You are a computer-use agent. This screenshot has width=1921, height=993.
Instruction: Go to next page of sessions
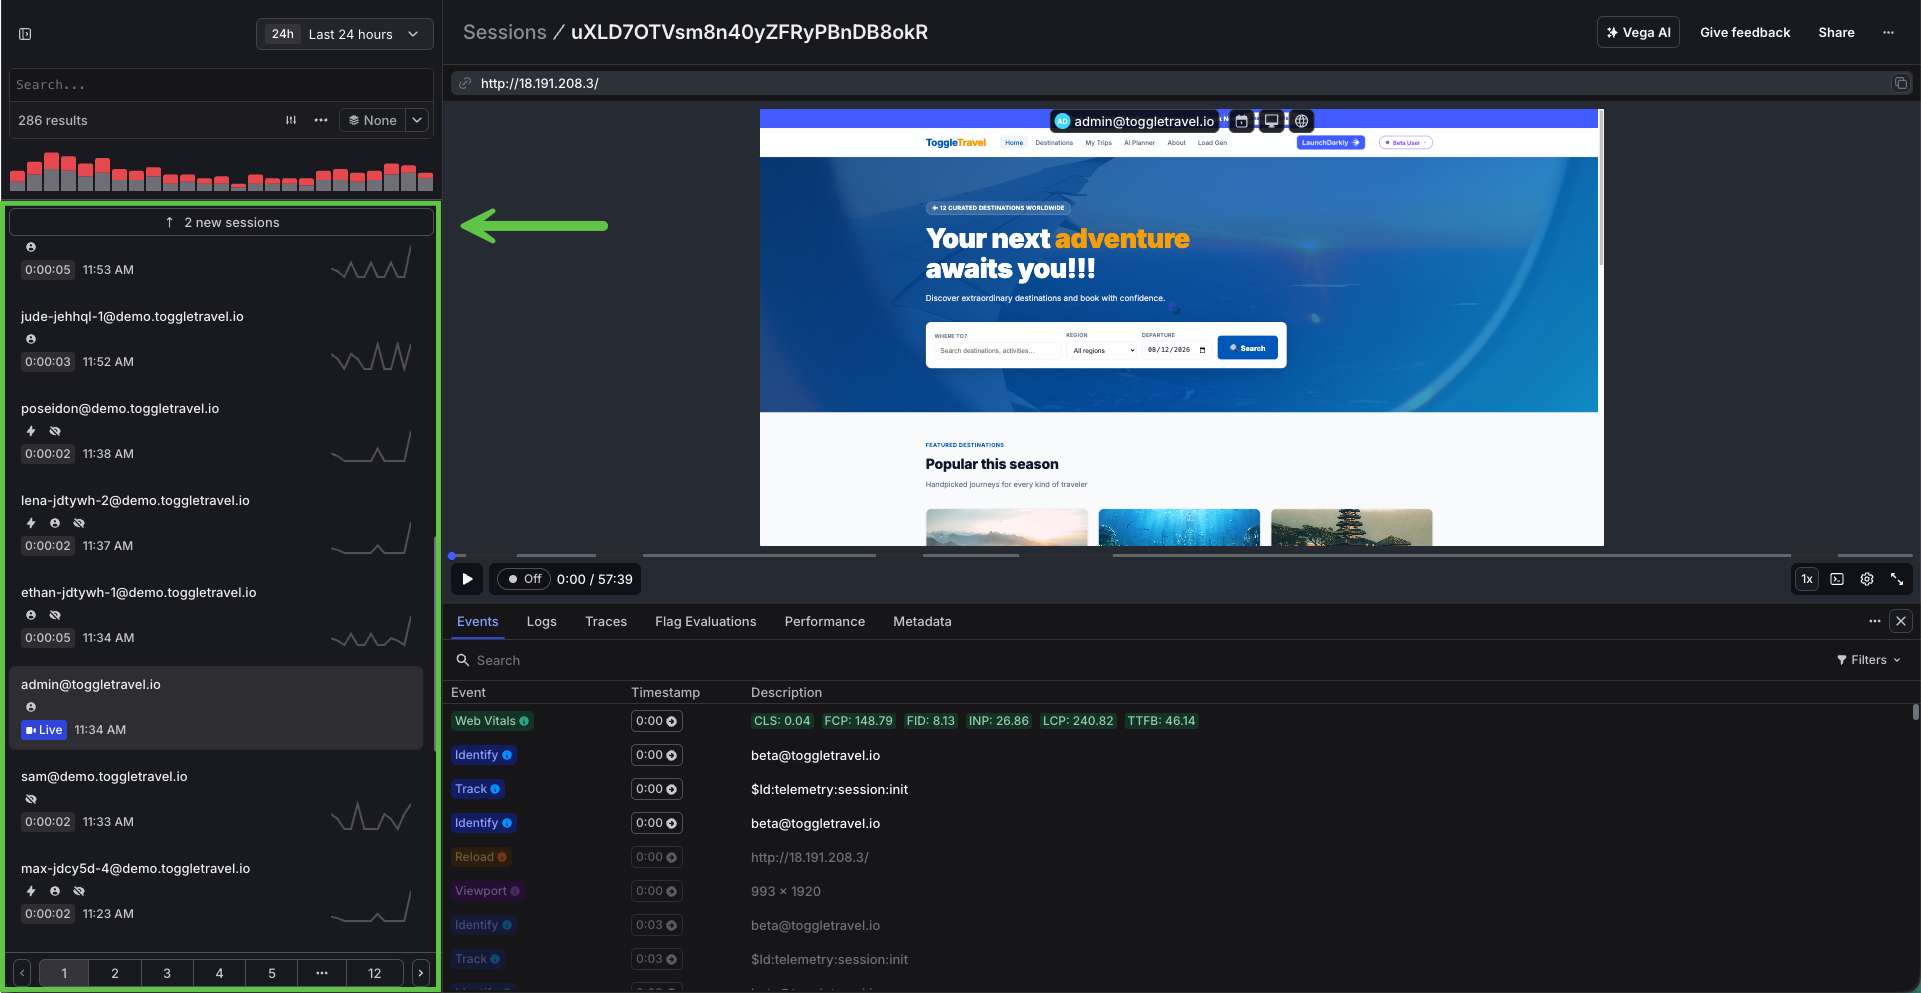pyautogui.click(x=421, y=973)
